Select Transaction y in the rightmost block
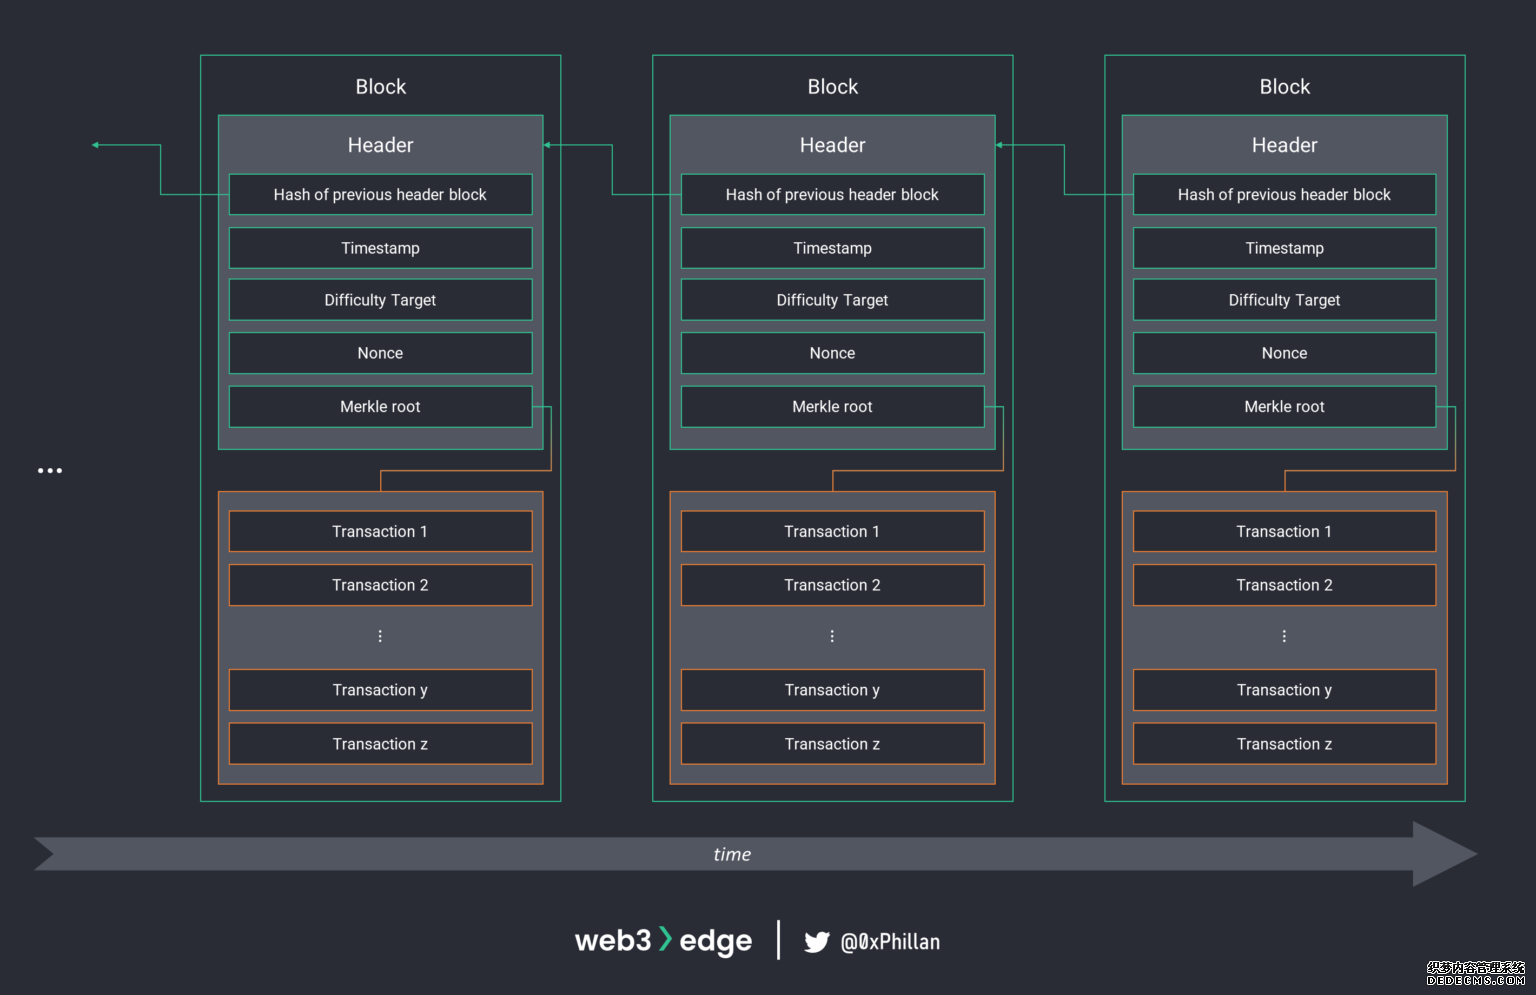This screenshot has height=995, width=1536. coord(1285,690)
